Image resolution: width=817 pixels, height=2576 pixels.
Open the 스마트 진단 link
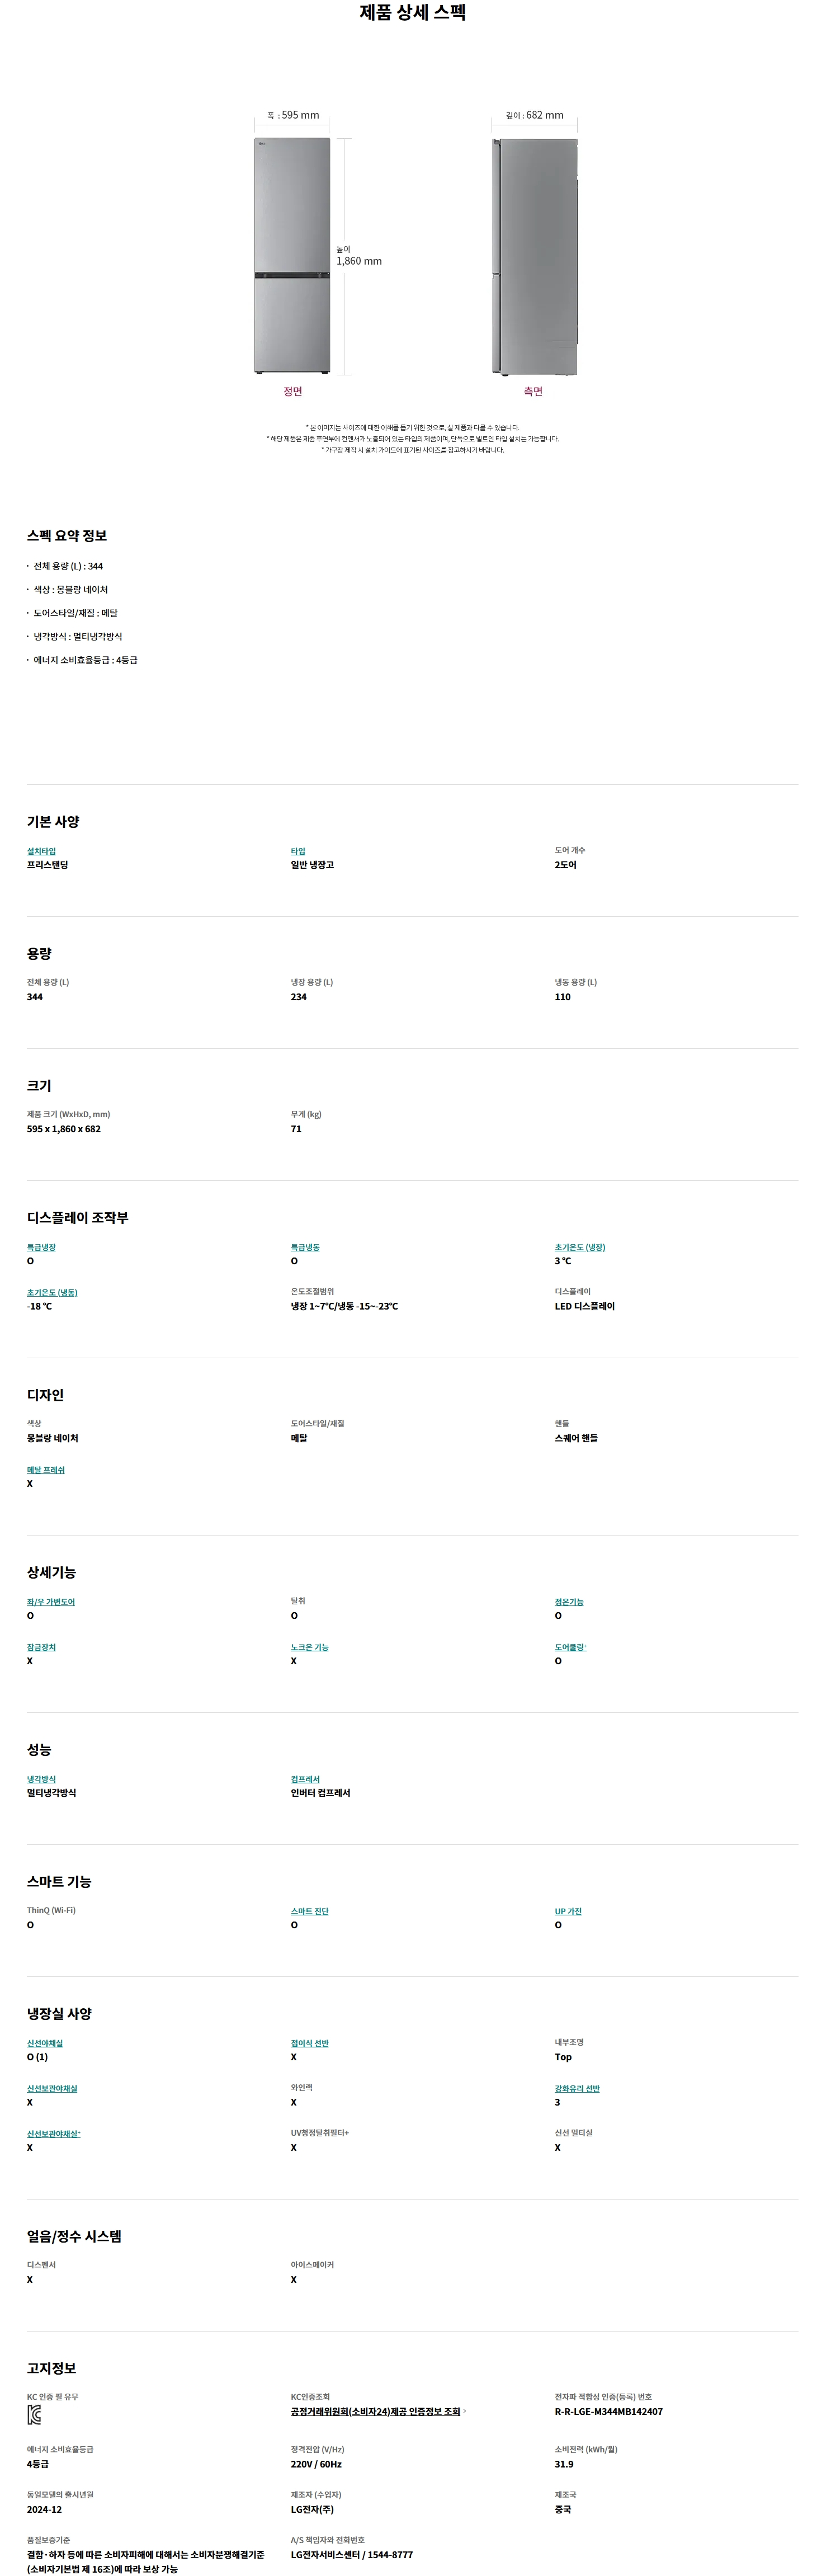309,1911
